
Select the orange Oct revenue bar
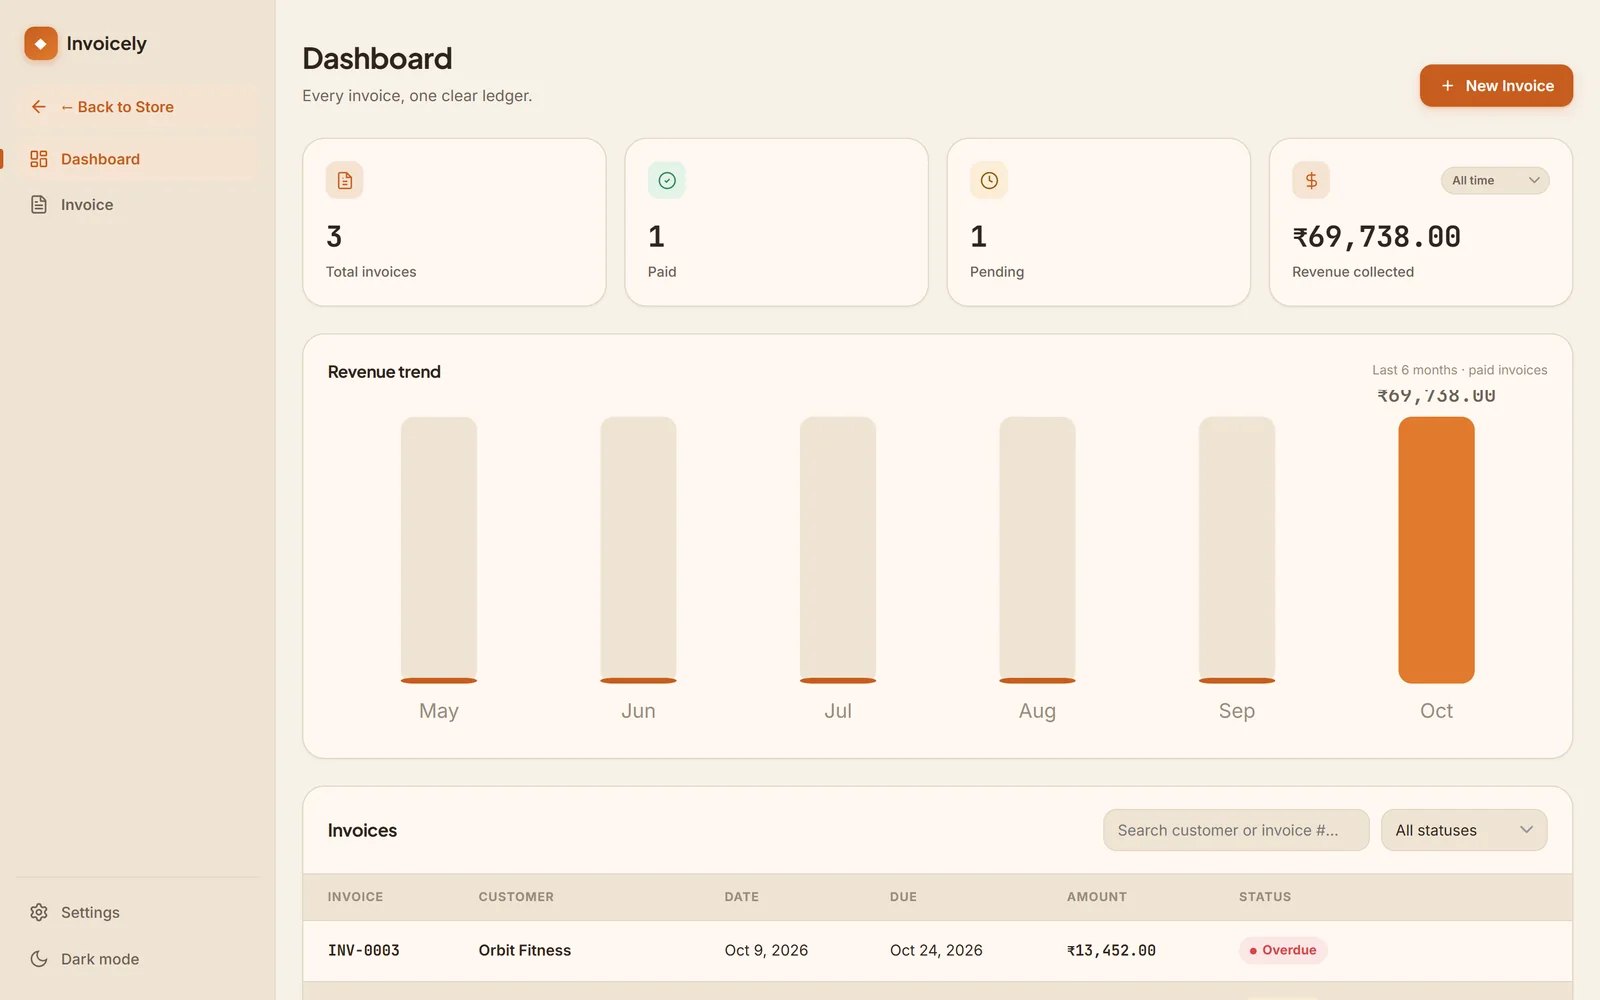tap(1436, 550)
